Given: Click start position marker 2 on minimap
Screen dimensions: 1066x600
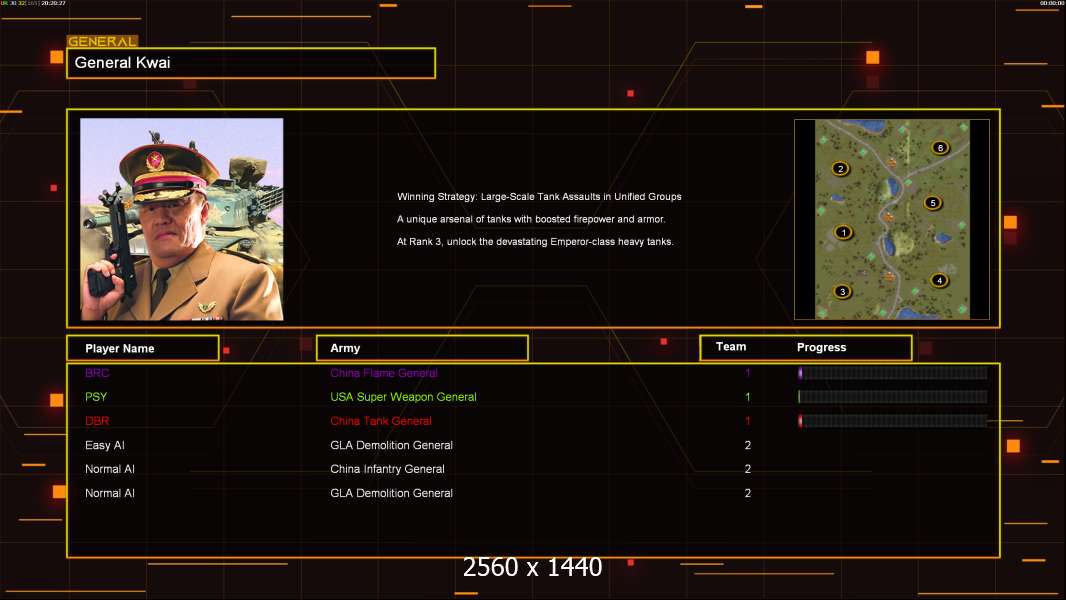Looking at the screenshot, I should [840, 169].
